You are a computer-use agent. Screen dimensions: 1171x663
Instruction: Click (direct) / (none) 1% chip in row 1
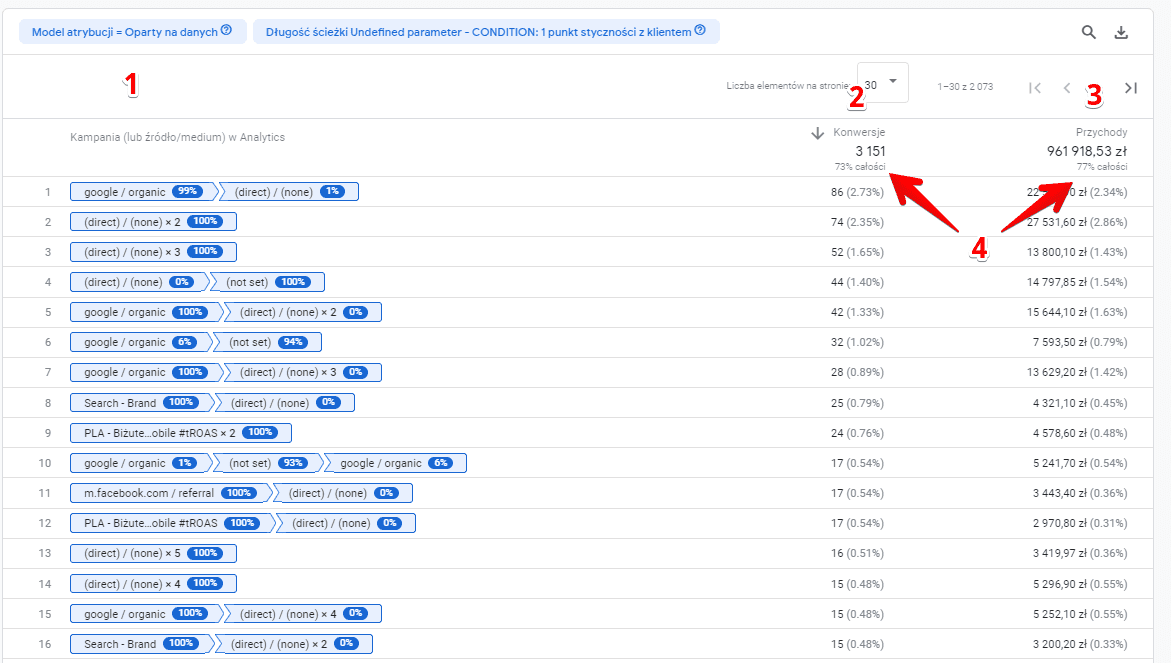(x=288, y=192)
